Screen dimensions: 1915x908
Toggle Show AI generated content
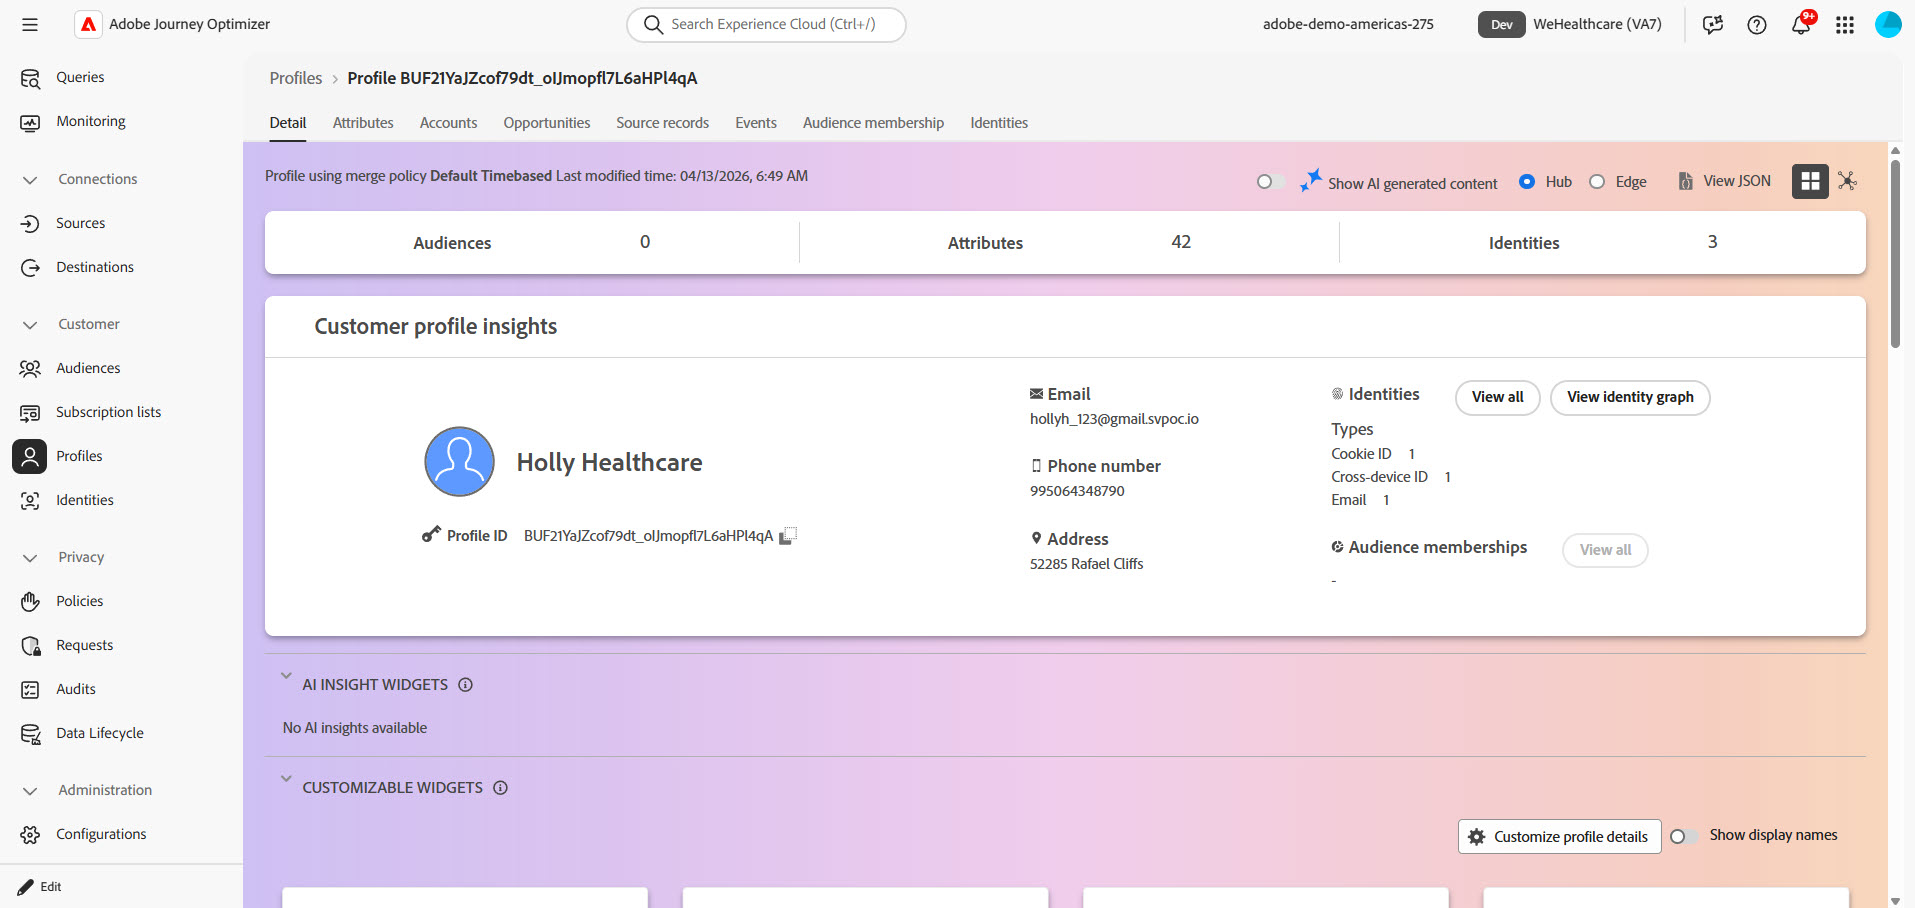pyautogui.click(x=1270, y=182)
